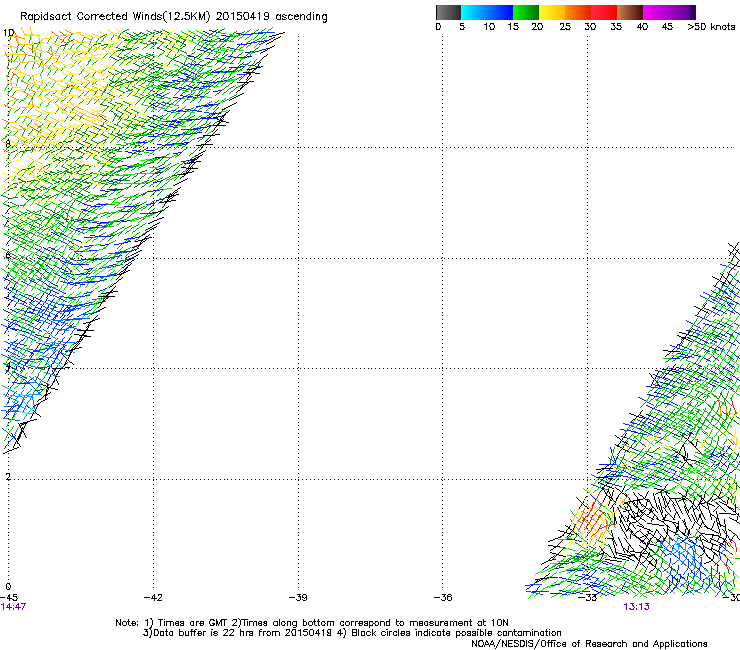Click the magenta-purple 40-50 knots color band
The image size is (740, 650).
(x=669, y=12)
